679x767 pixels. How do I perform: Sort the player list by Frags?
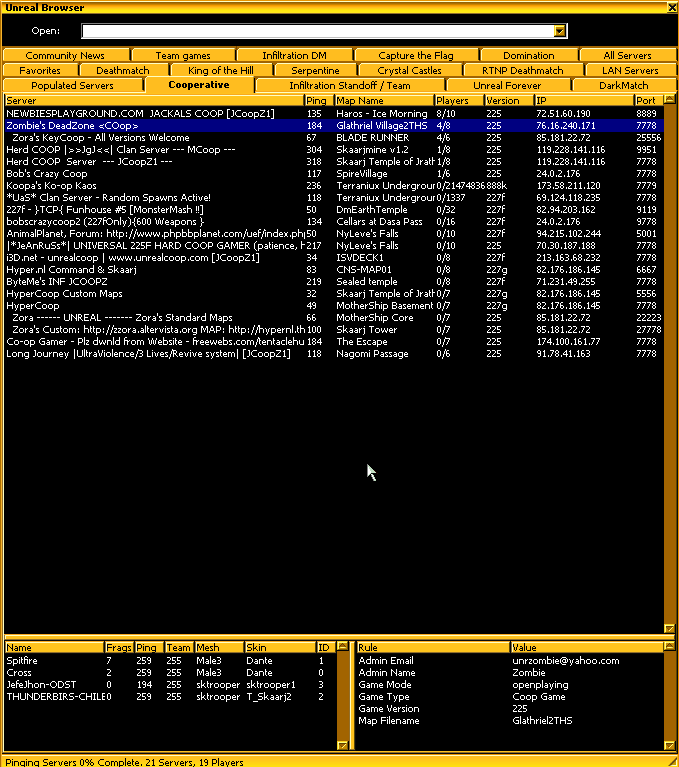tap(118, 648)
